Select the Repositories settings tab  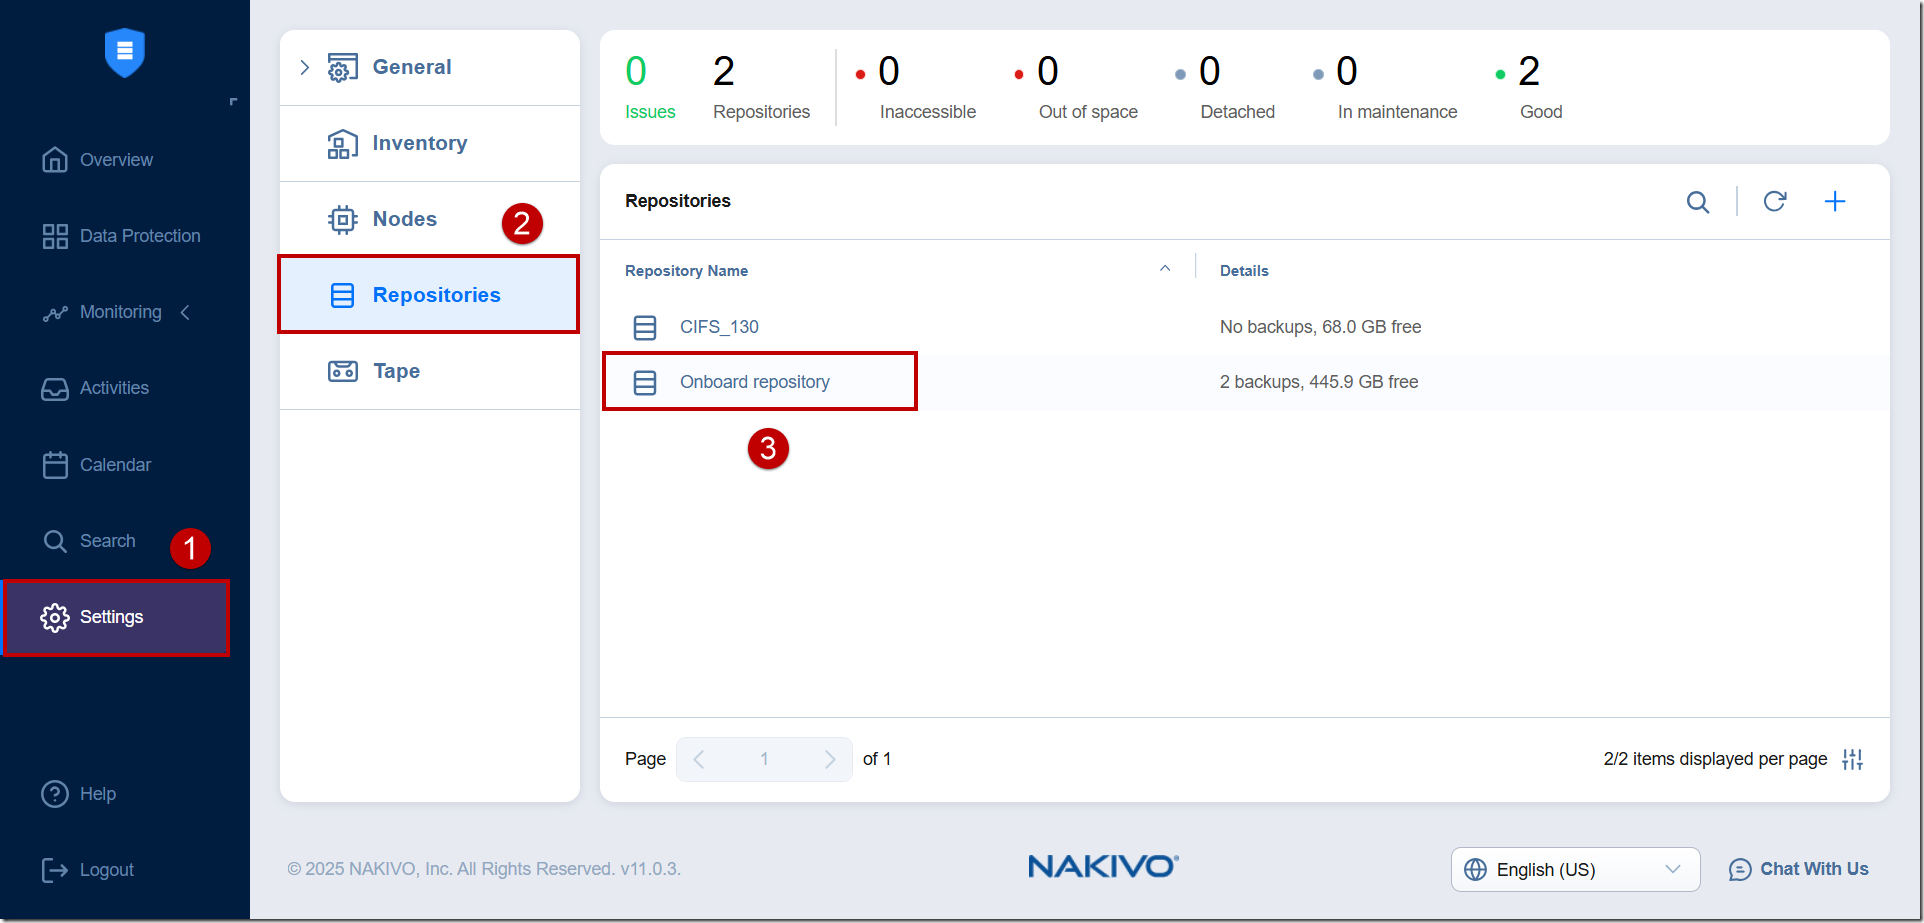click(x=430, y=295)
